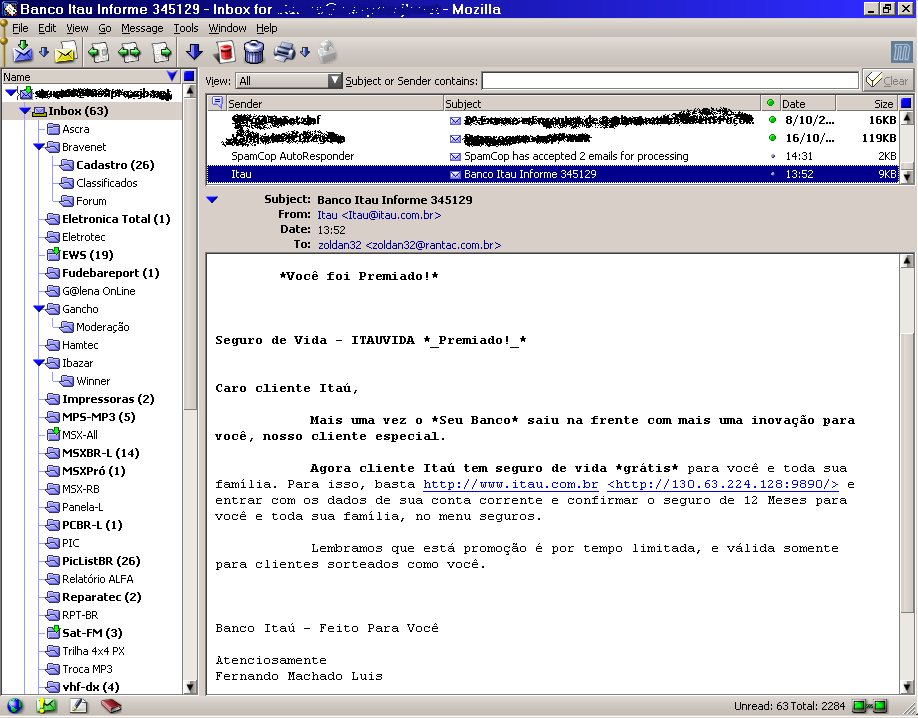
Task: Open the Message menu
Action: click(x=142, y=28)
